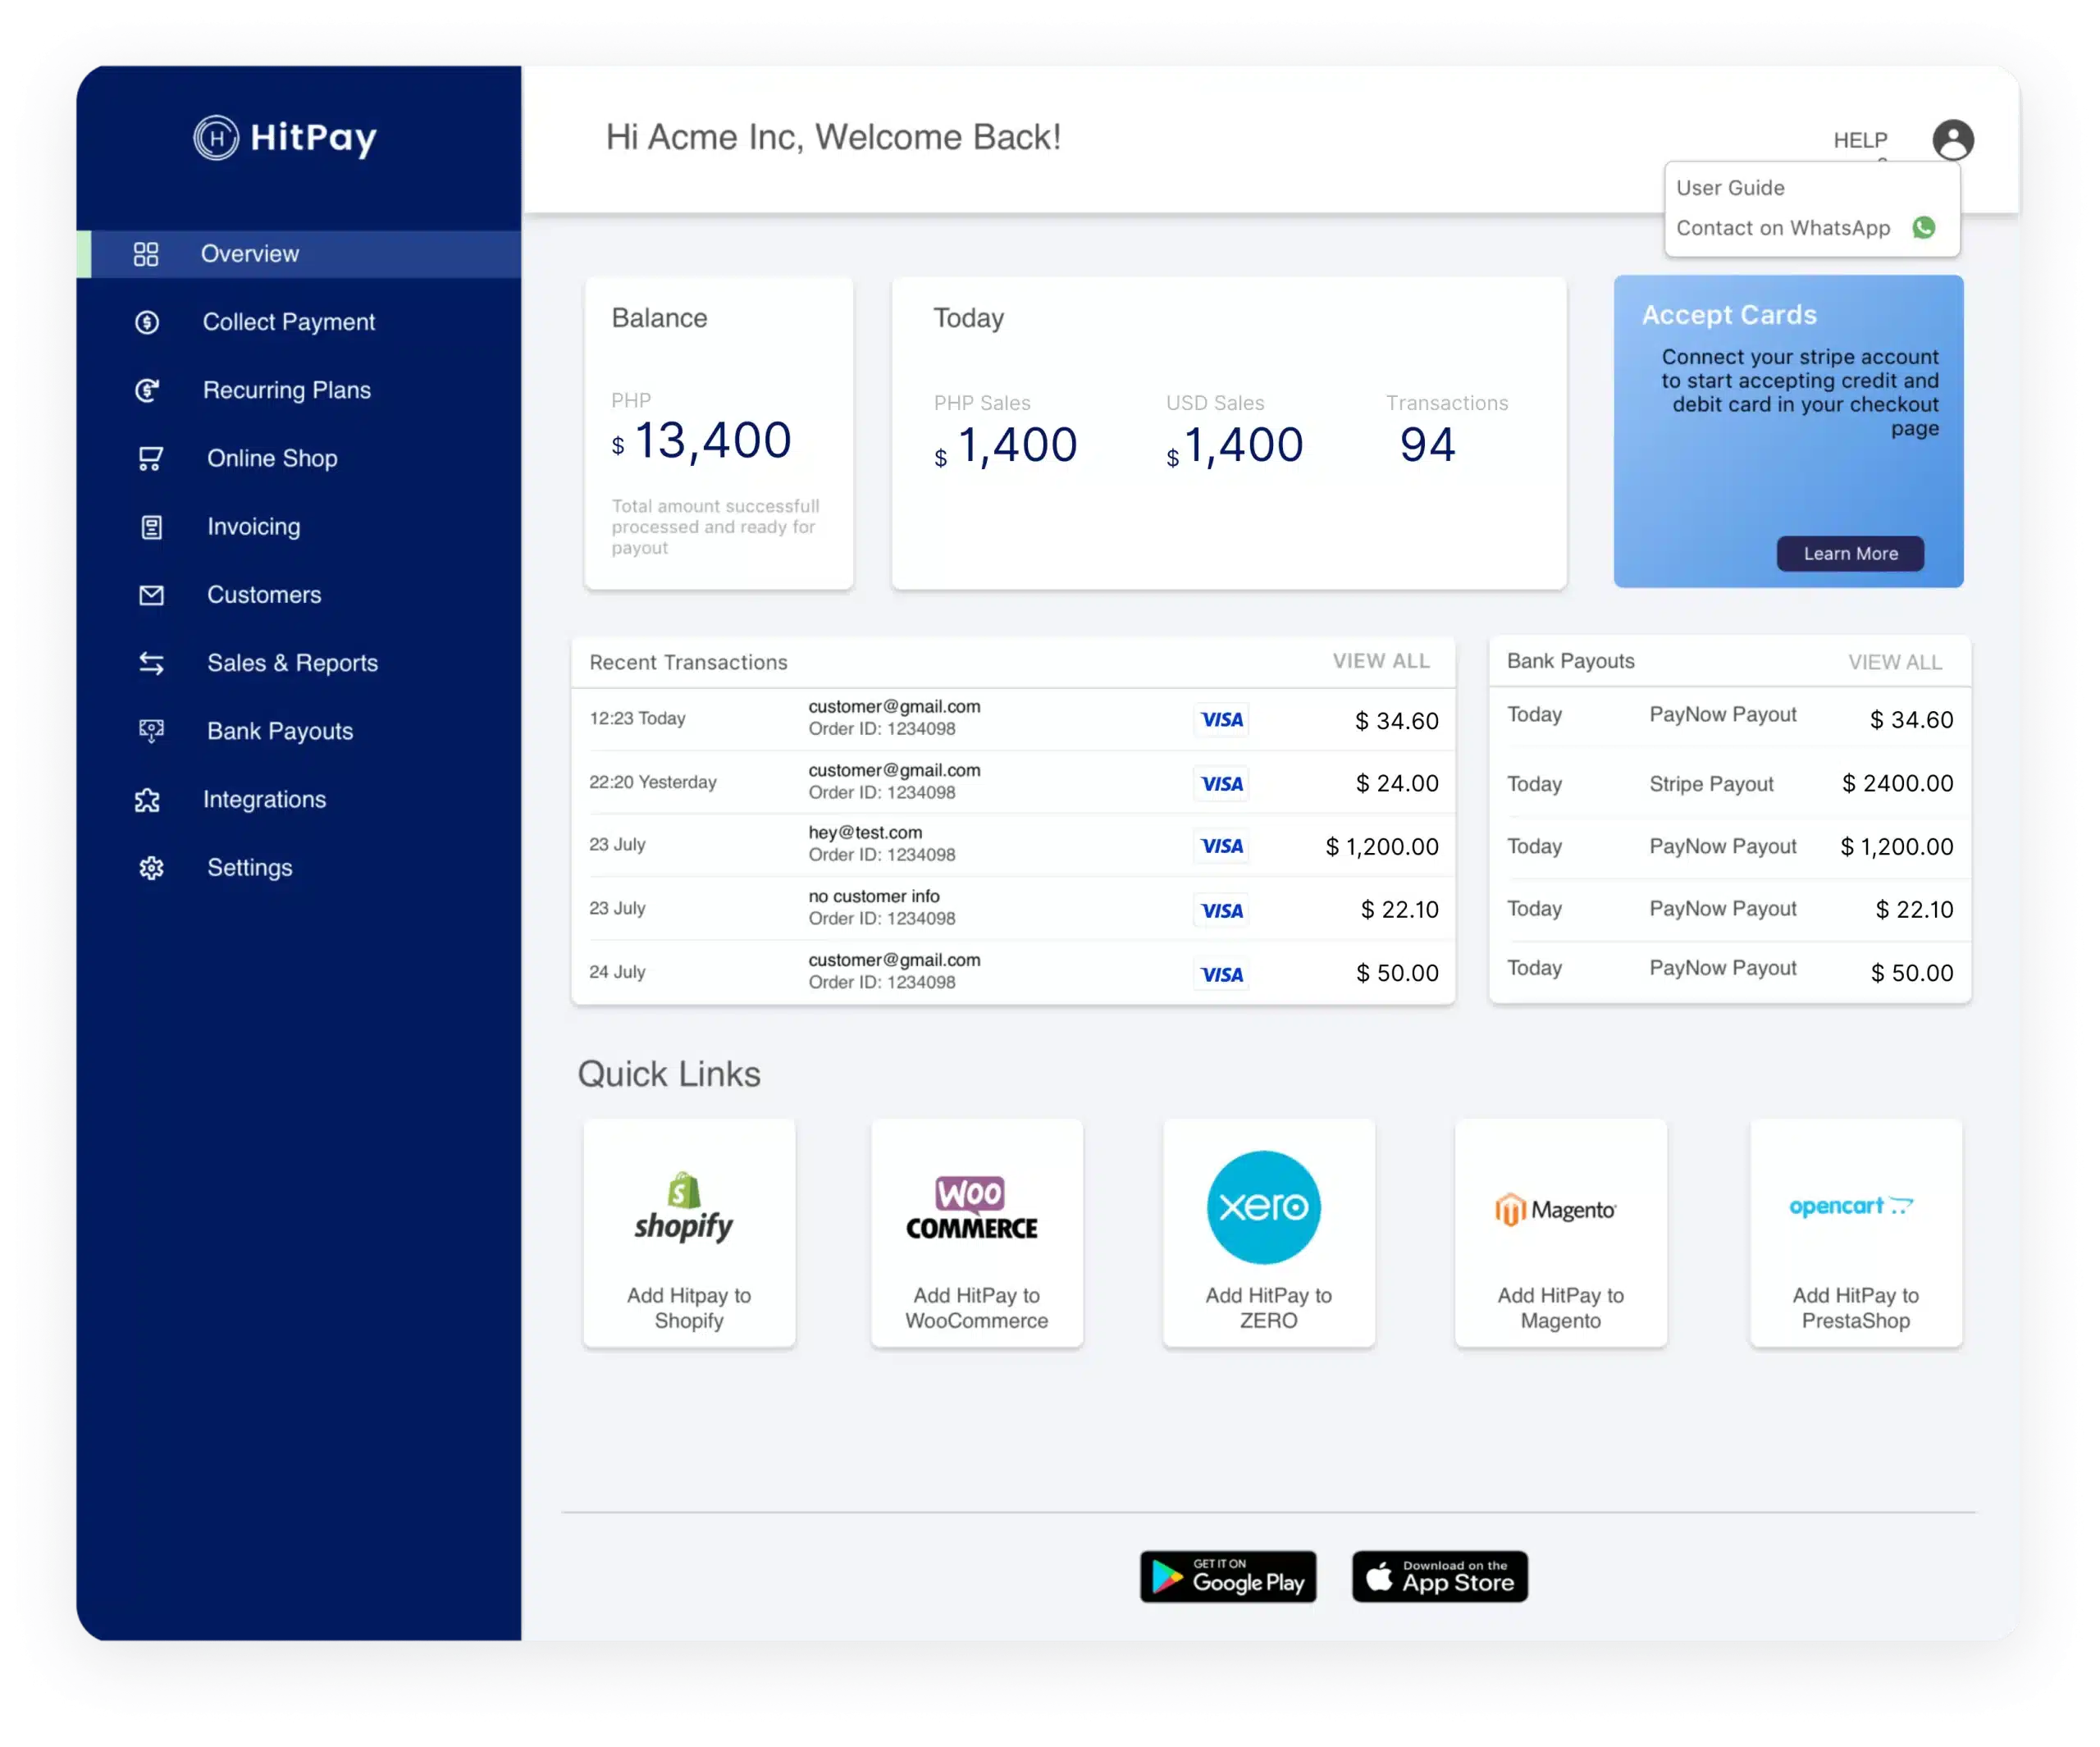2100x1747 pixels.
Task: Click the Invoicing sidebar icon
Action: [147, 525]
